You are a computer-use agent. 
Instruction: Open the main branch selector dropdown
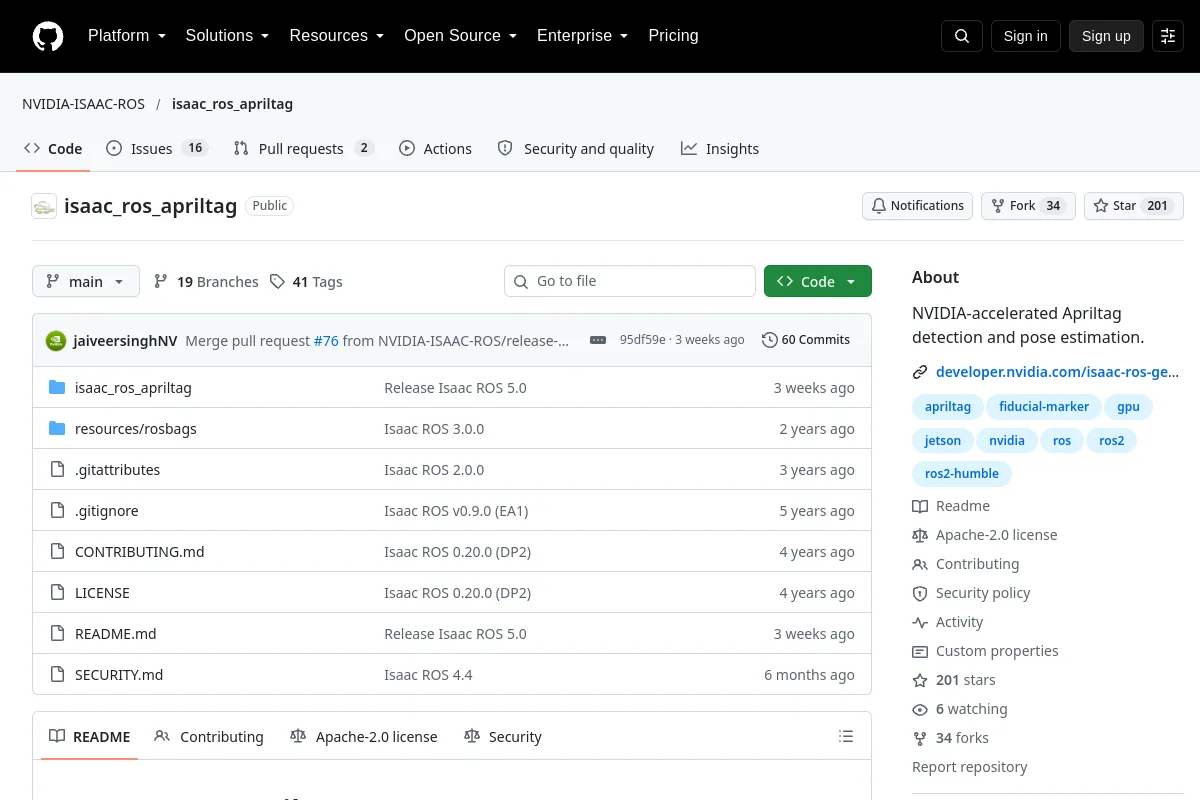click(86, 282)
